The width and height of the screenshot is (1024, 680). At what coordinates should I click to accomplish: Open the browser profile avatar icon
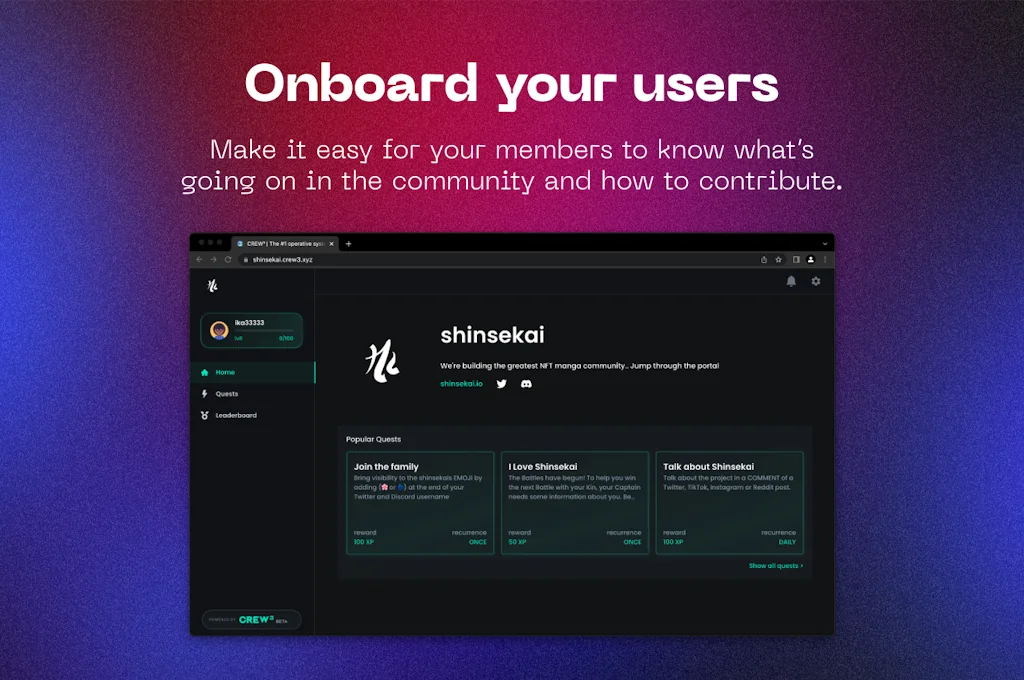(810, 259)
